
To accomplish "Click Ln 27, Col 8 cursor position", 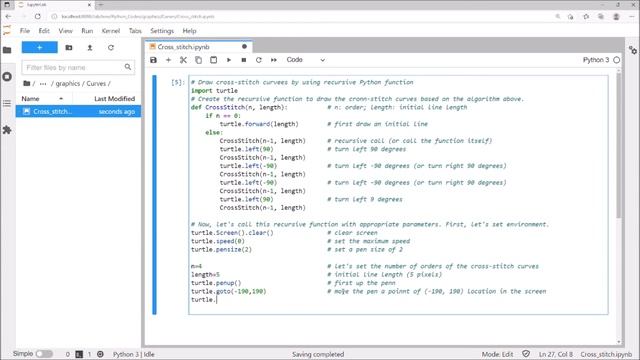I will click(556, 354).
